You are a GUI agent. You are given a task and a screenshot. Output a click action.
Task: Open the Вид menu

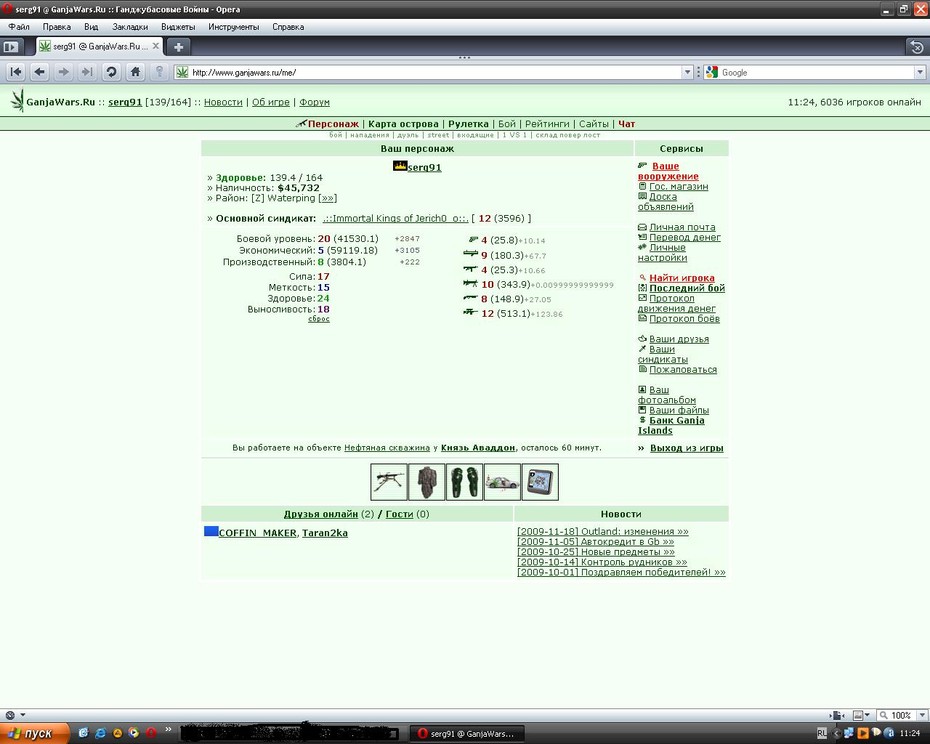click(91, 27)
